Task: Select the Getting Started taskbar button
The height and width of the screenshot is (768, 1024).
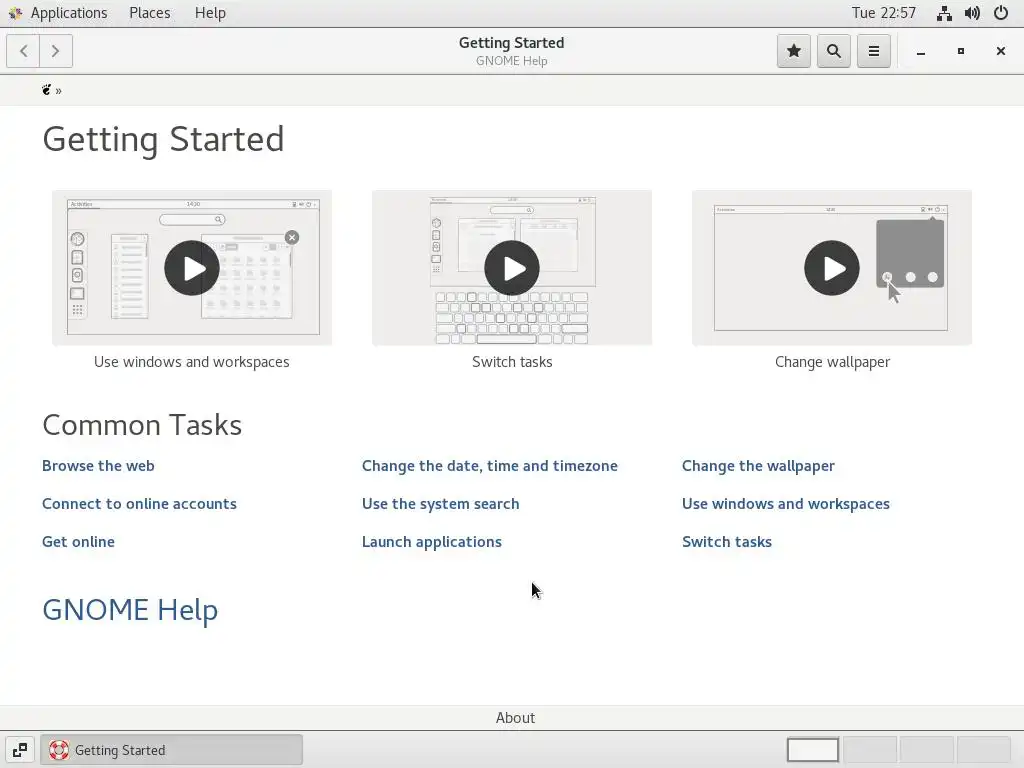Action: coord(172,750)
